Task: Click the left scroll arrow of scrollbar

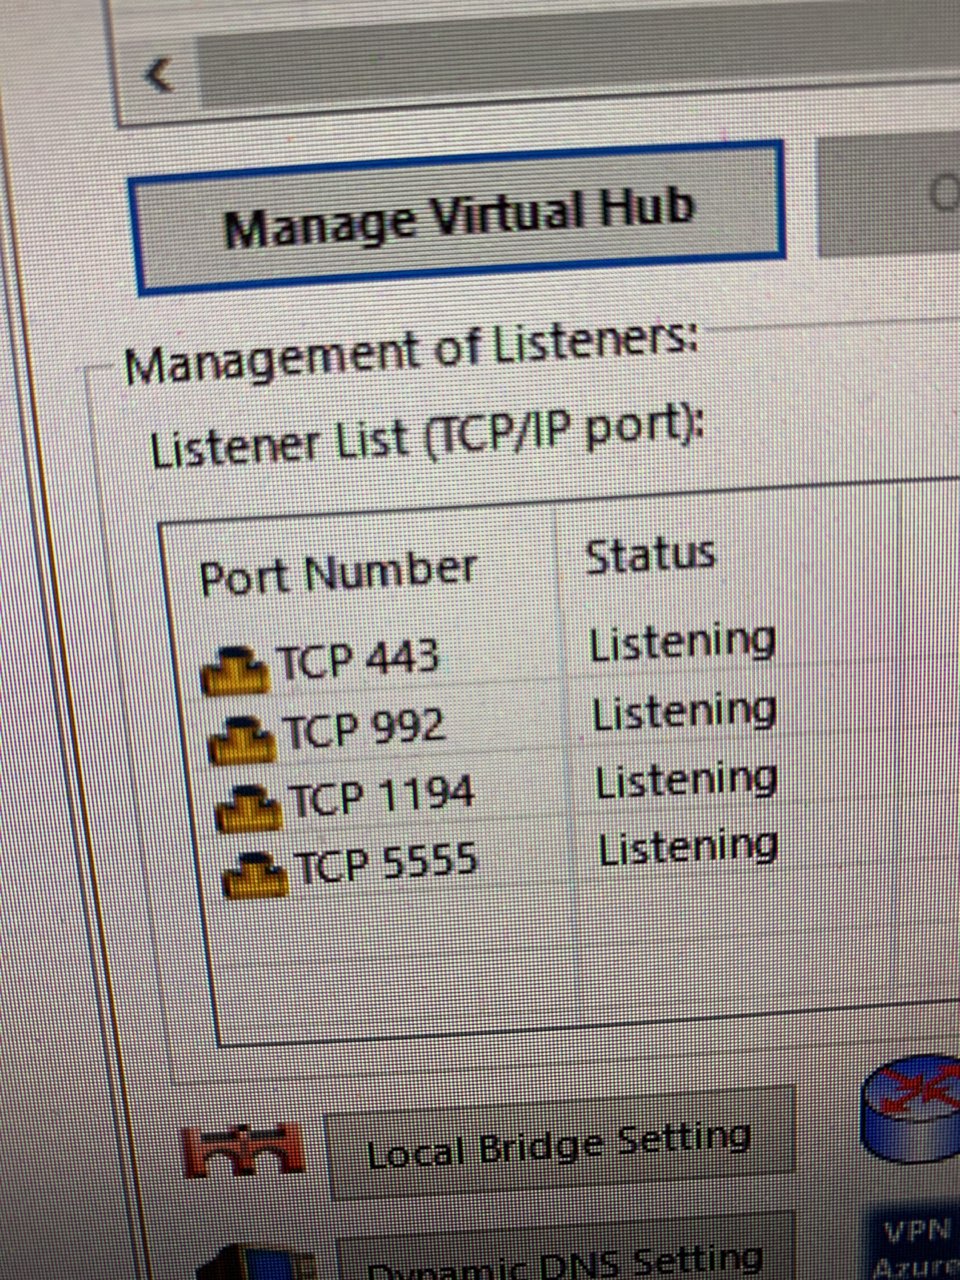Action: pyautogui.click(x=158, y=74)
